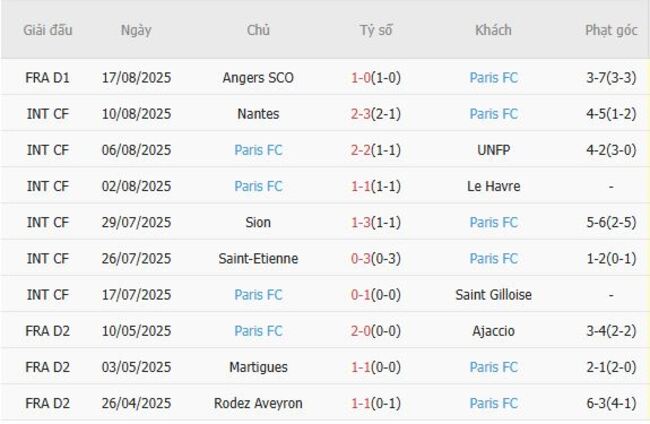Click home team Paris FC against Le Havre
This screenshot has height=424, width=650.
258,186
